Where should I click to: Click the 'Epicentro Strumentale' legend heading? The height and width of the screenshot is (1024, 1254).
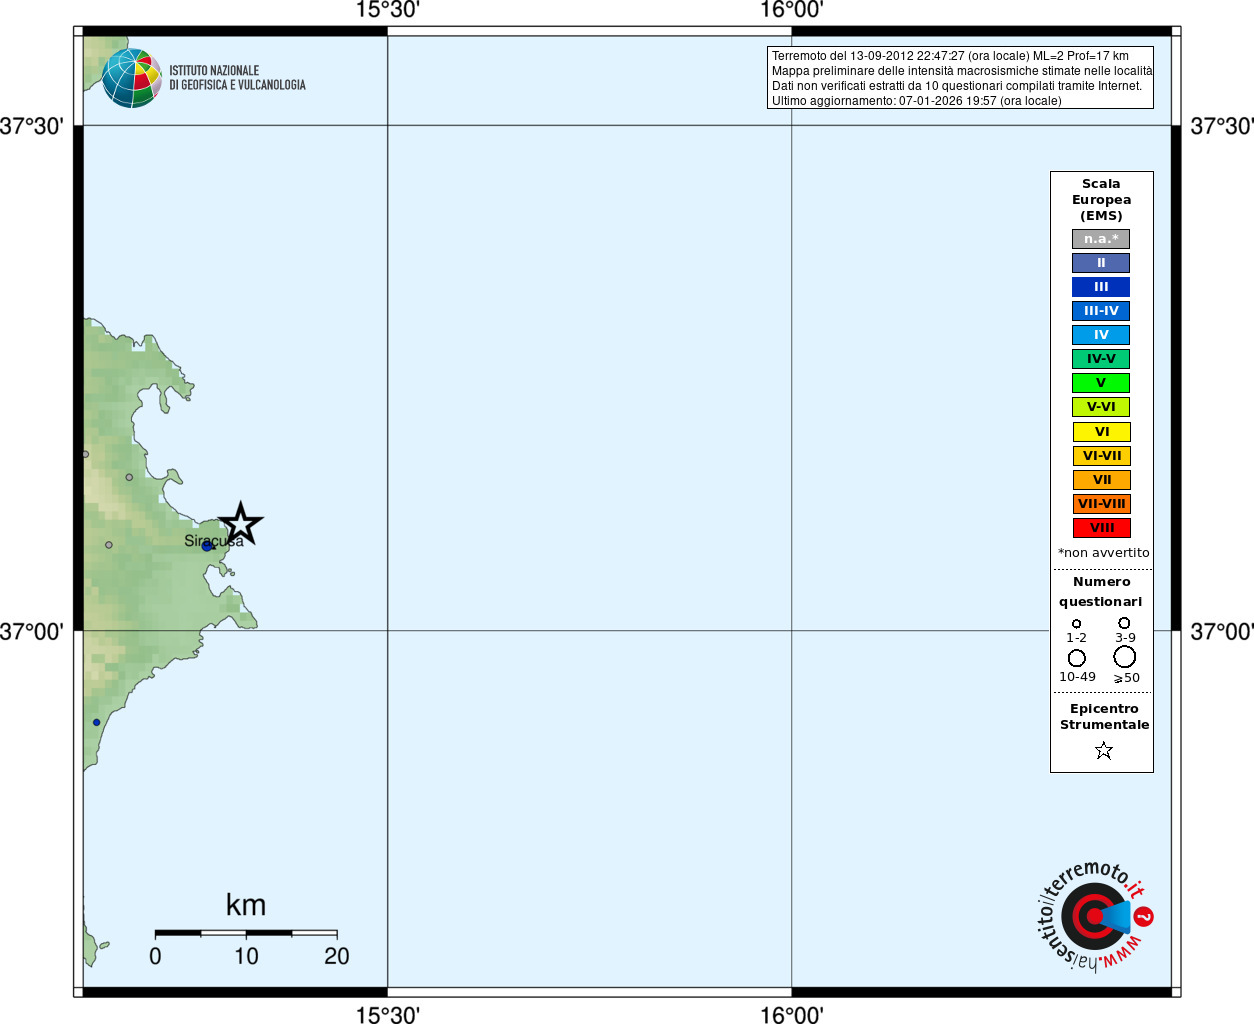click(1104, 717)
